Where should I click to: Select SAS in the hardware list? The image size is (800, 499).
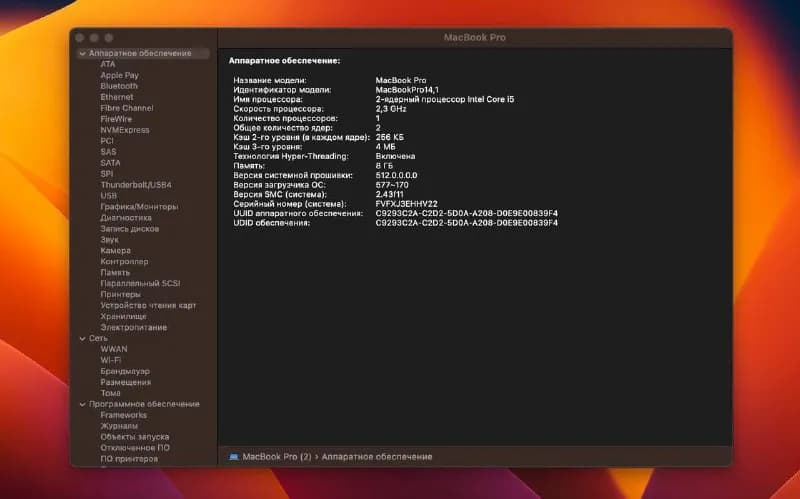(x=108, y=152)
